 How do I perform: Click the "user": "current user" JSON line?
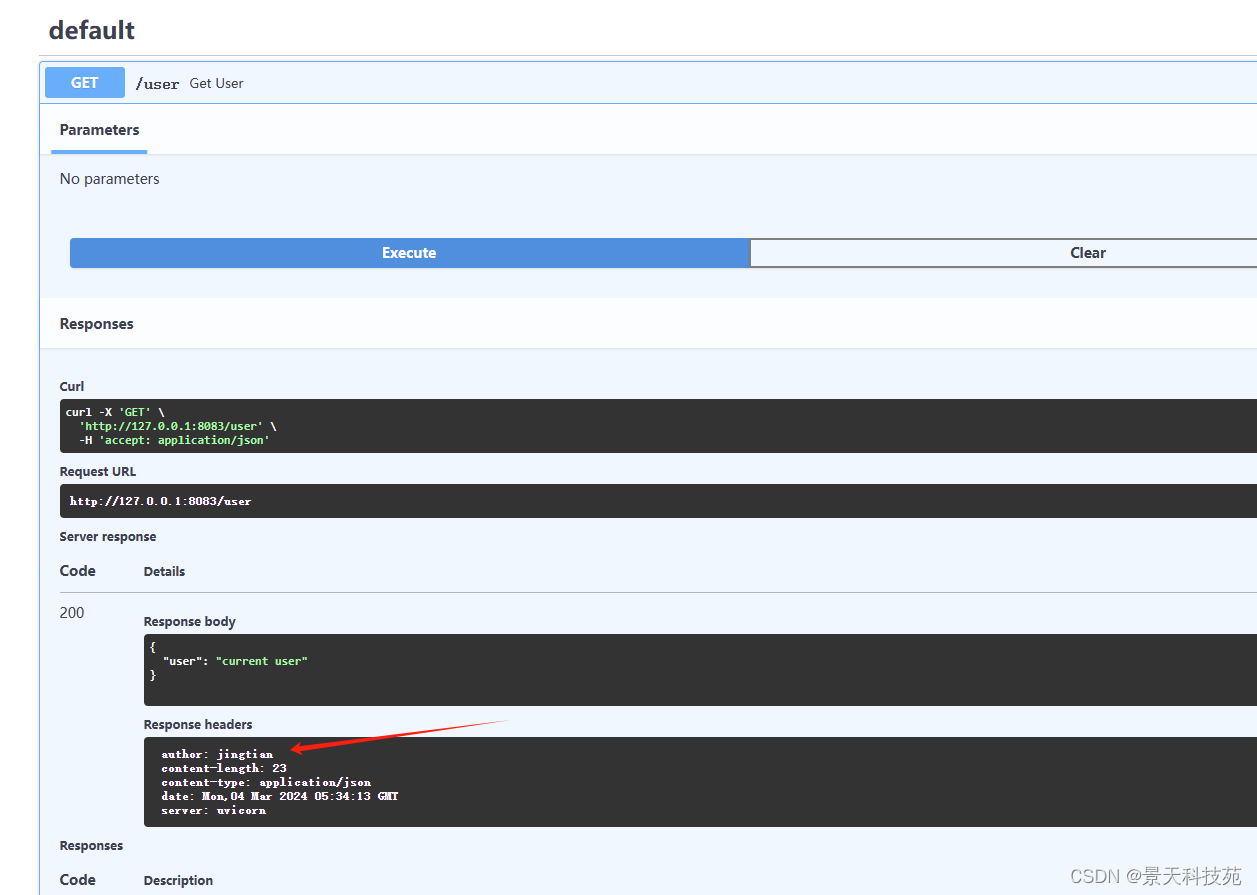click(236, 661)
